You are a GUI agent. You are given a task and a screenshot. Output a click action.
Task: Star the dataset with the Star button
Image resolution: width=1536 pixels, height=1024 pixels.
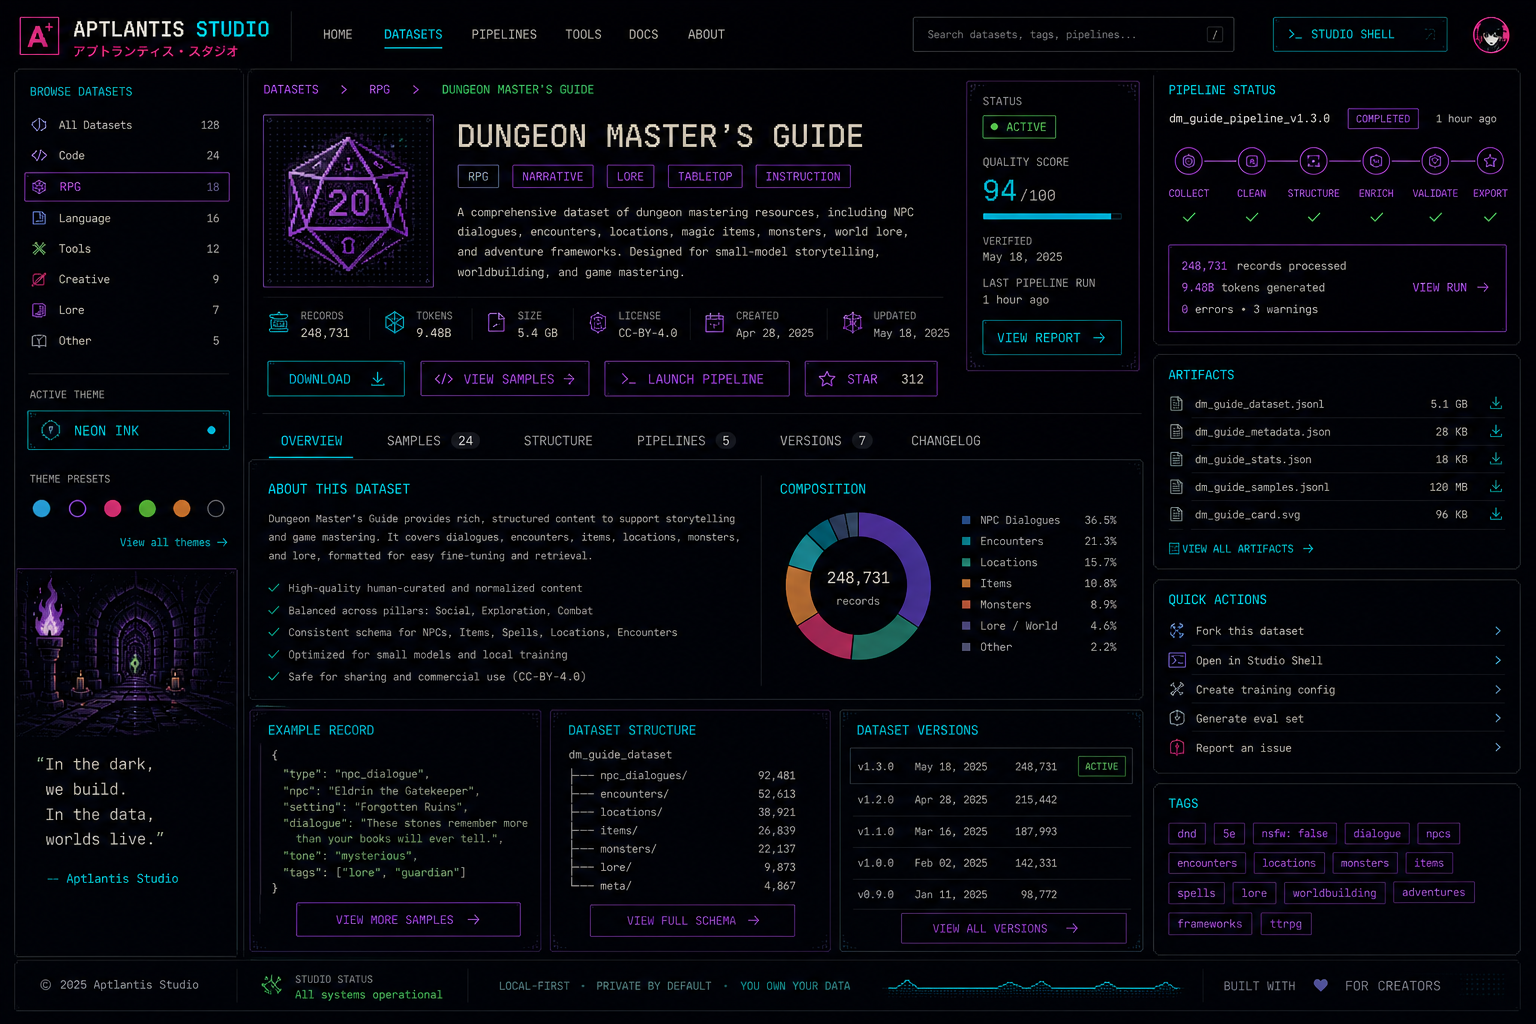(x=870, y=379)
